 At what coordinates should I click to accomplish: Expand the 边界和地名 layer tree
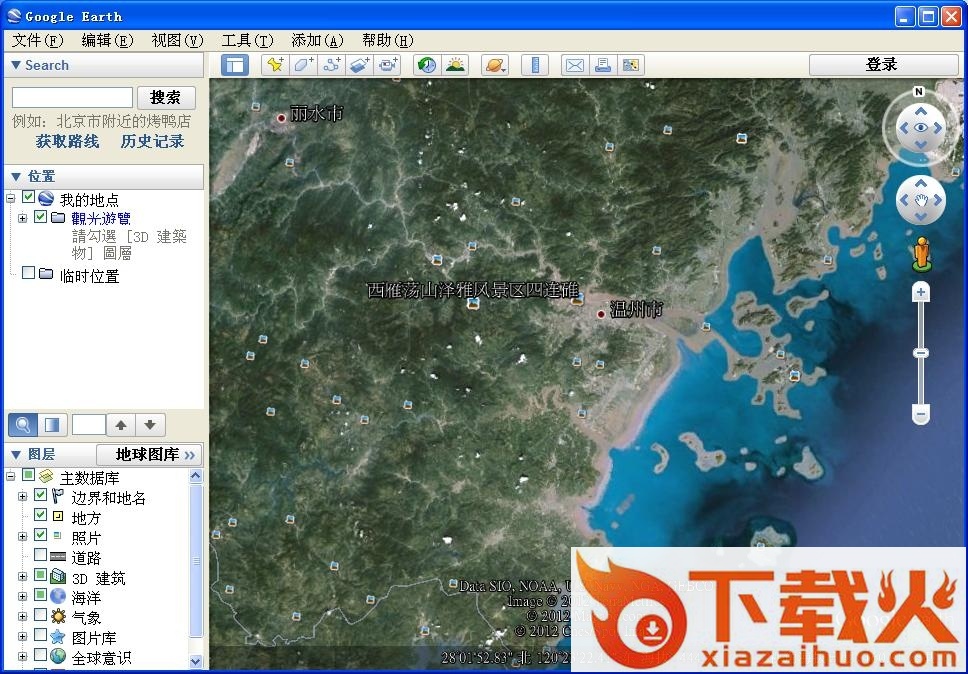(x=22, y=496)
